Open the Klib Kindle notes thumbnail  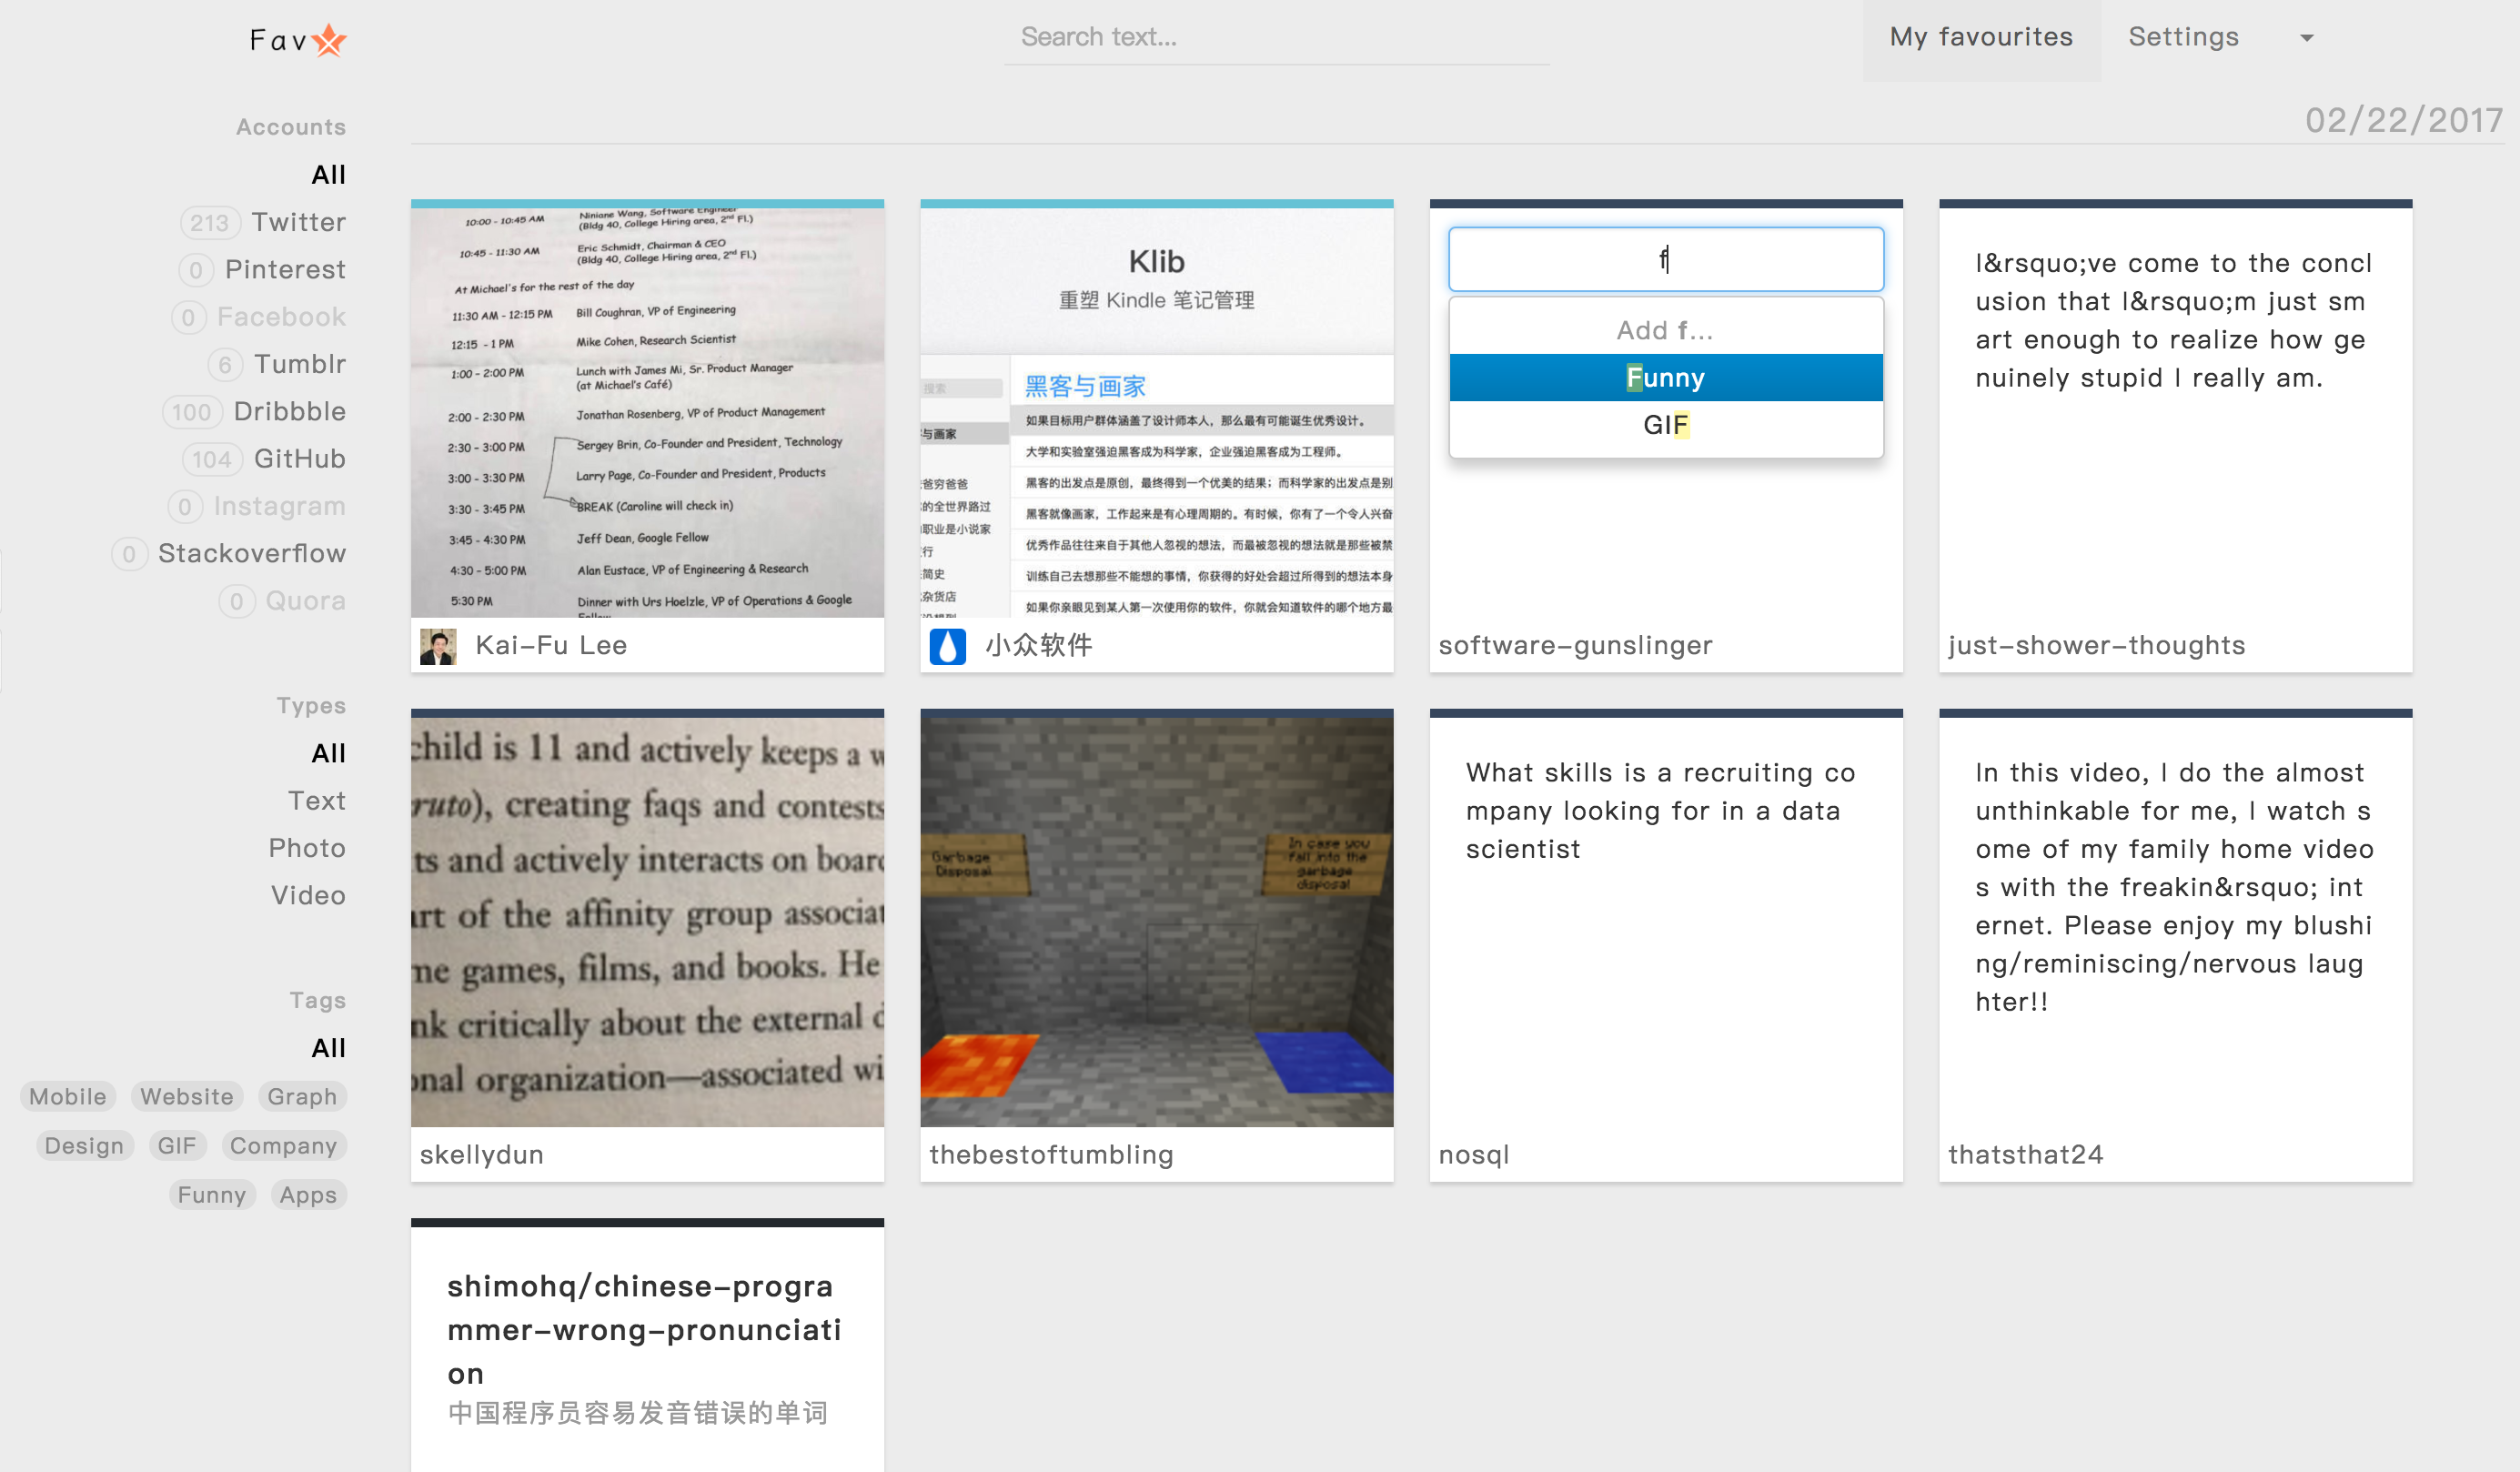coord(1156,412)
